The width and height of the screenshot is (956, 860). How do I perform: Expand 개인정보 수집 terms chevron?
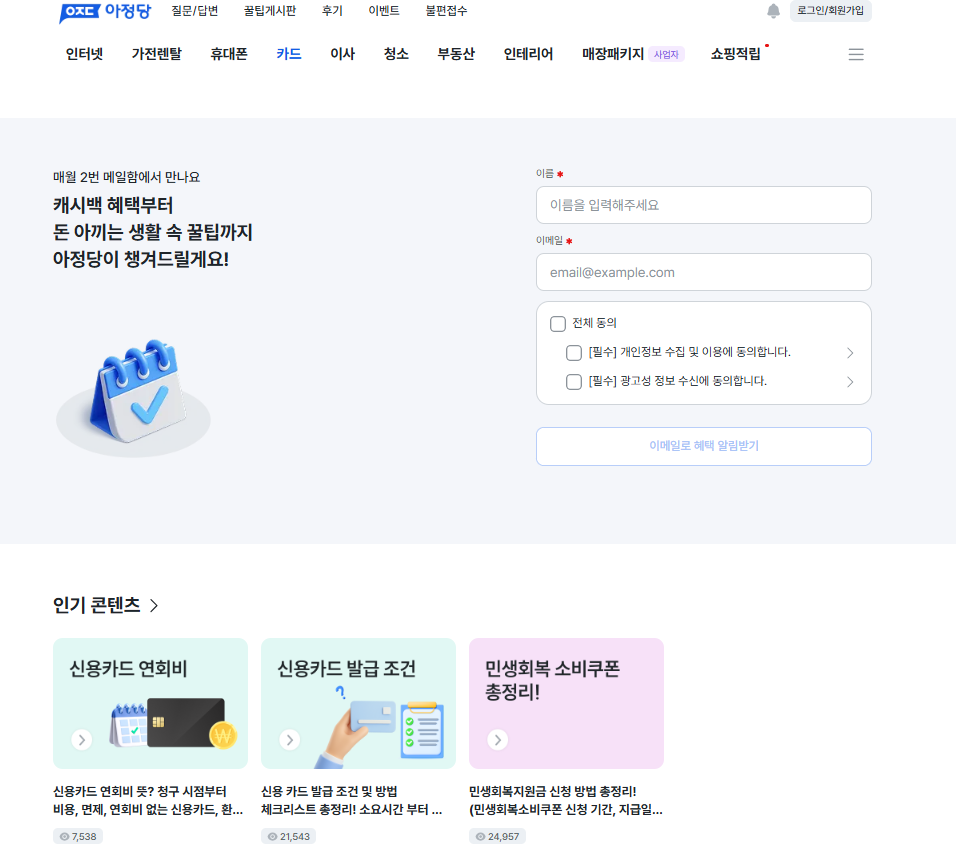pos(850,353)
